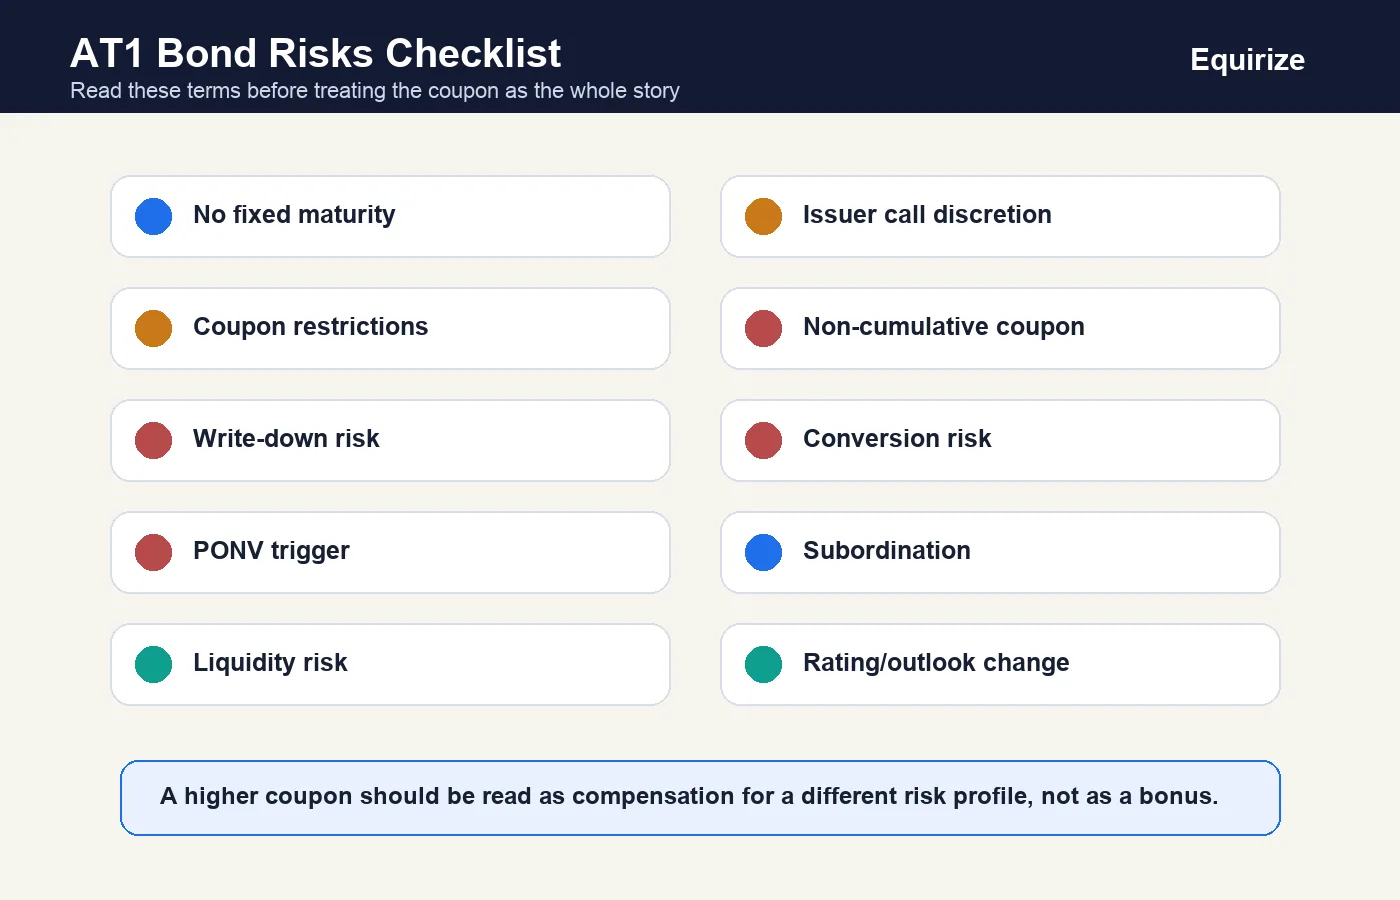Viewport: 1400px width, 900px height.
Task: Select the No fixed maturity card
Action: [390, 216]
